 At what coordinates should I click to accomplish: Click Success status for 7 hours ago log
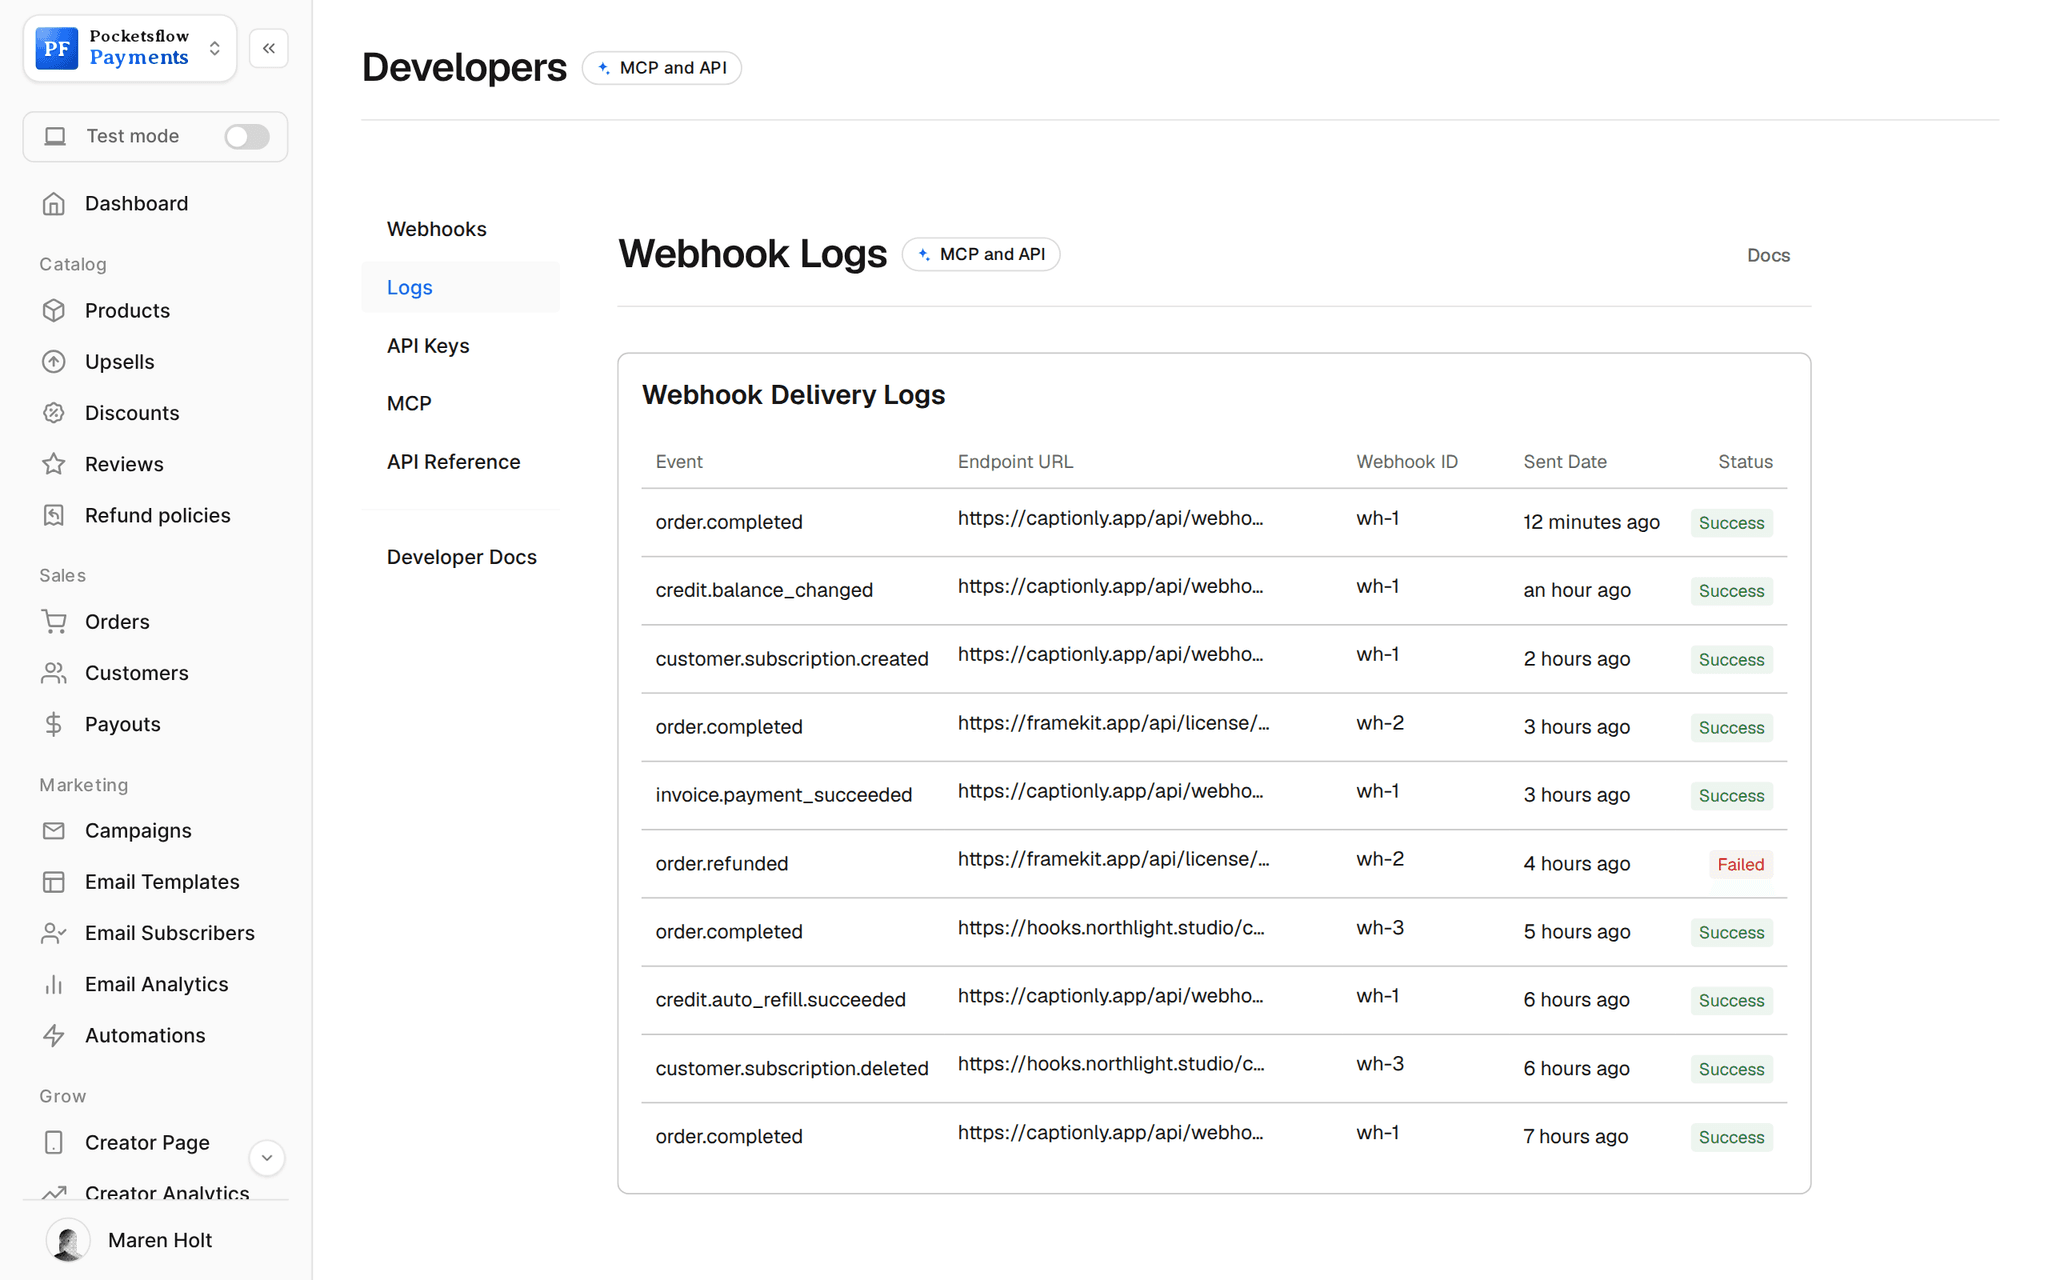1731,1137
